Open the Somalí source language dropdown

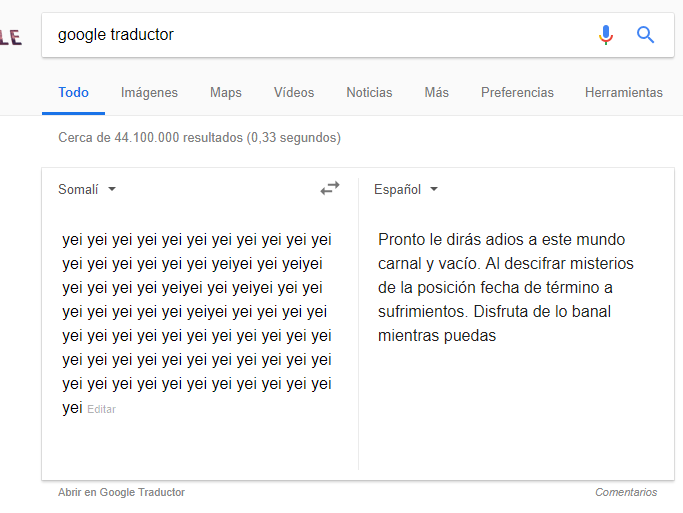pos(87,189)
